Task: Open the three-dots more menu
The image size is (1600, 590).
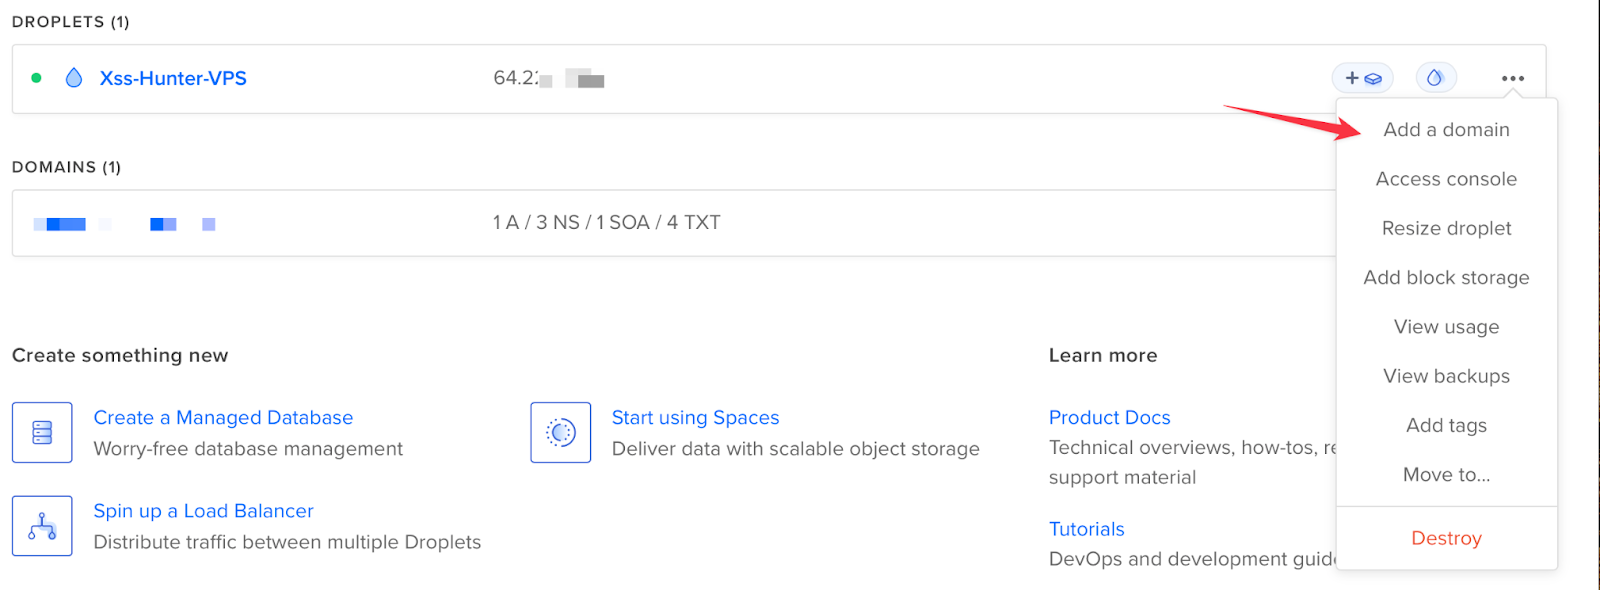Action: pos(1512,78)
